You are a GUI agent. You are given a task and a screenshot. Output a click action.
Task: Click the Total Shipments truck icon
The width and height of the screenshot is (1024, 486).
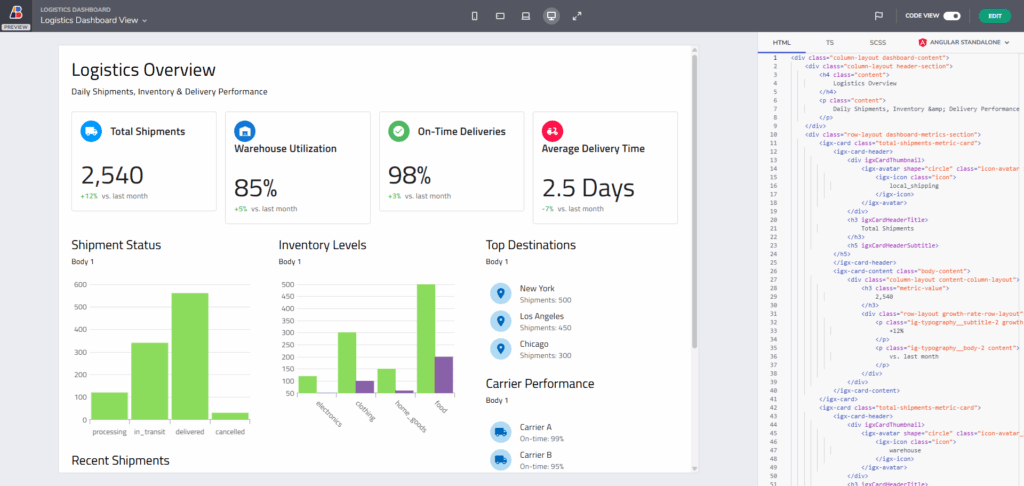[91, 131]
